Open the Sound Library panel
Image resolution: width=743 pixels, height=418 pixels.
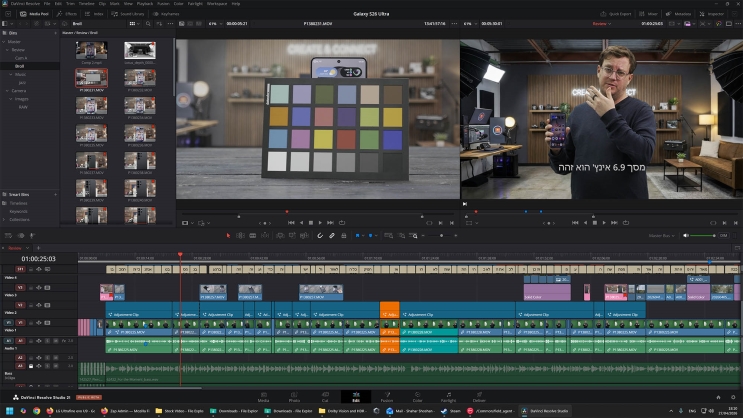(128, 14)
